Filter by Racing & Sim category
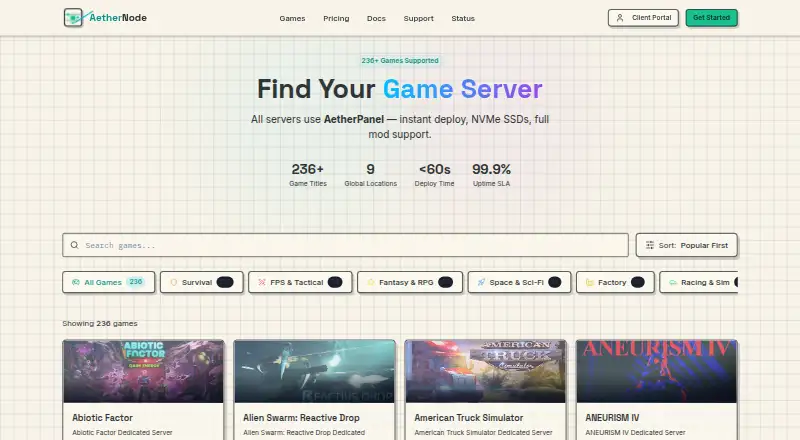The height and width of the screenshot is (440, 800). [x=698, y=282]
